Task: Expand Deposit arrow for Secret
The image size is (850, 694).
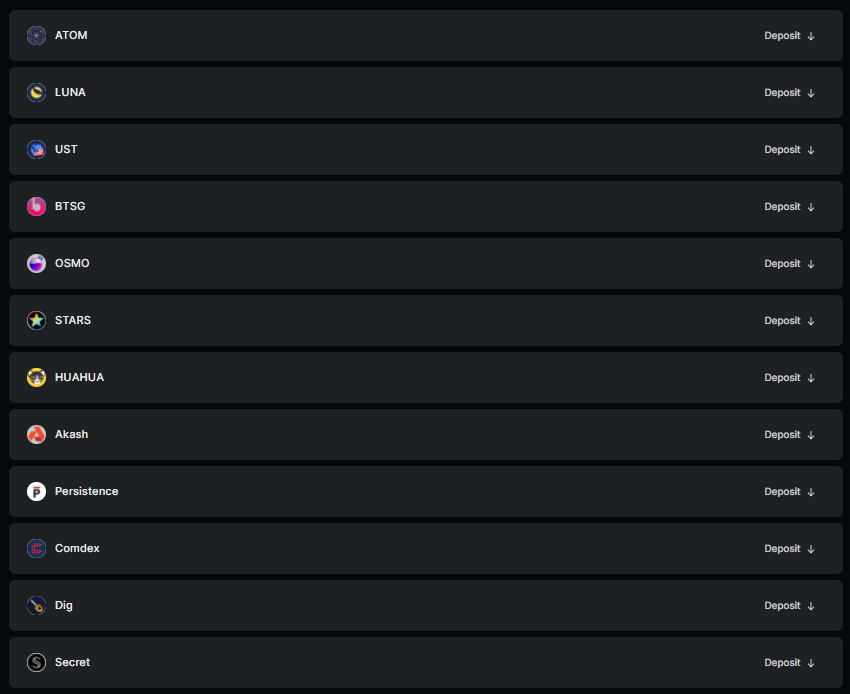Action: tap(811, 663)
